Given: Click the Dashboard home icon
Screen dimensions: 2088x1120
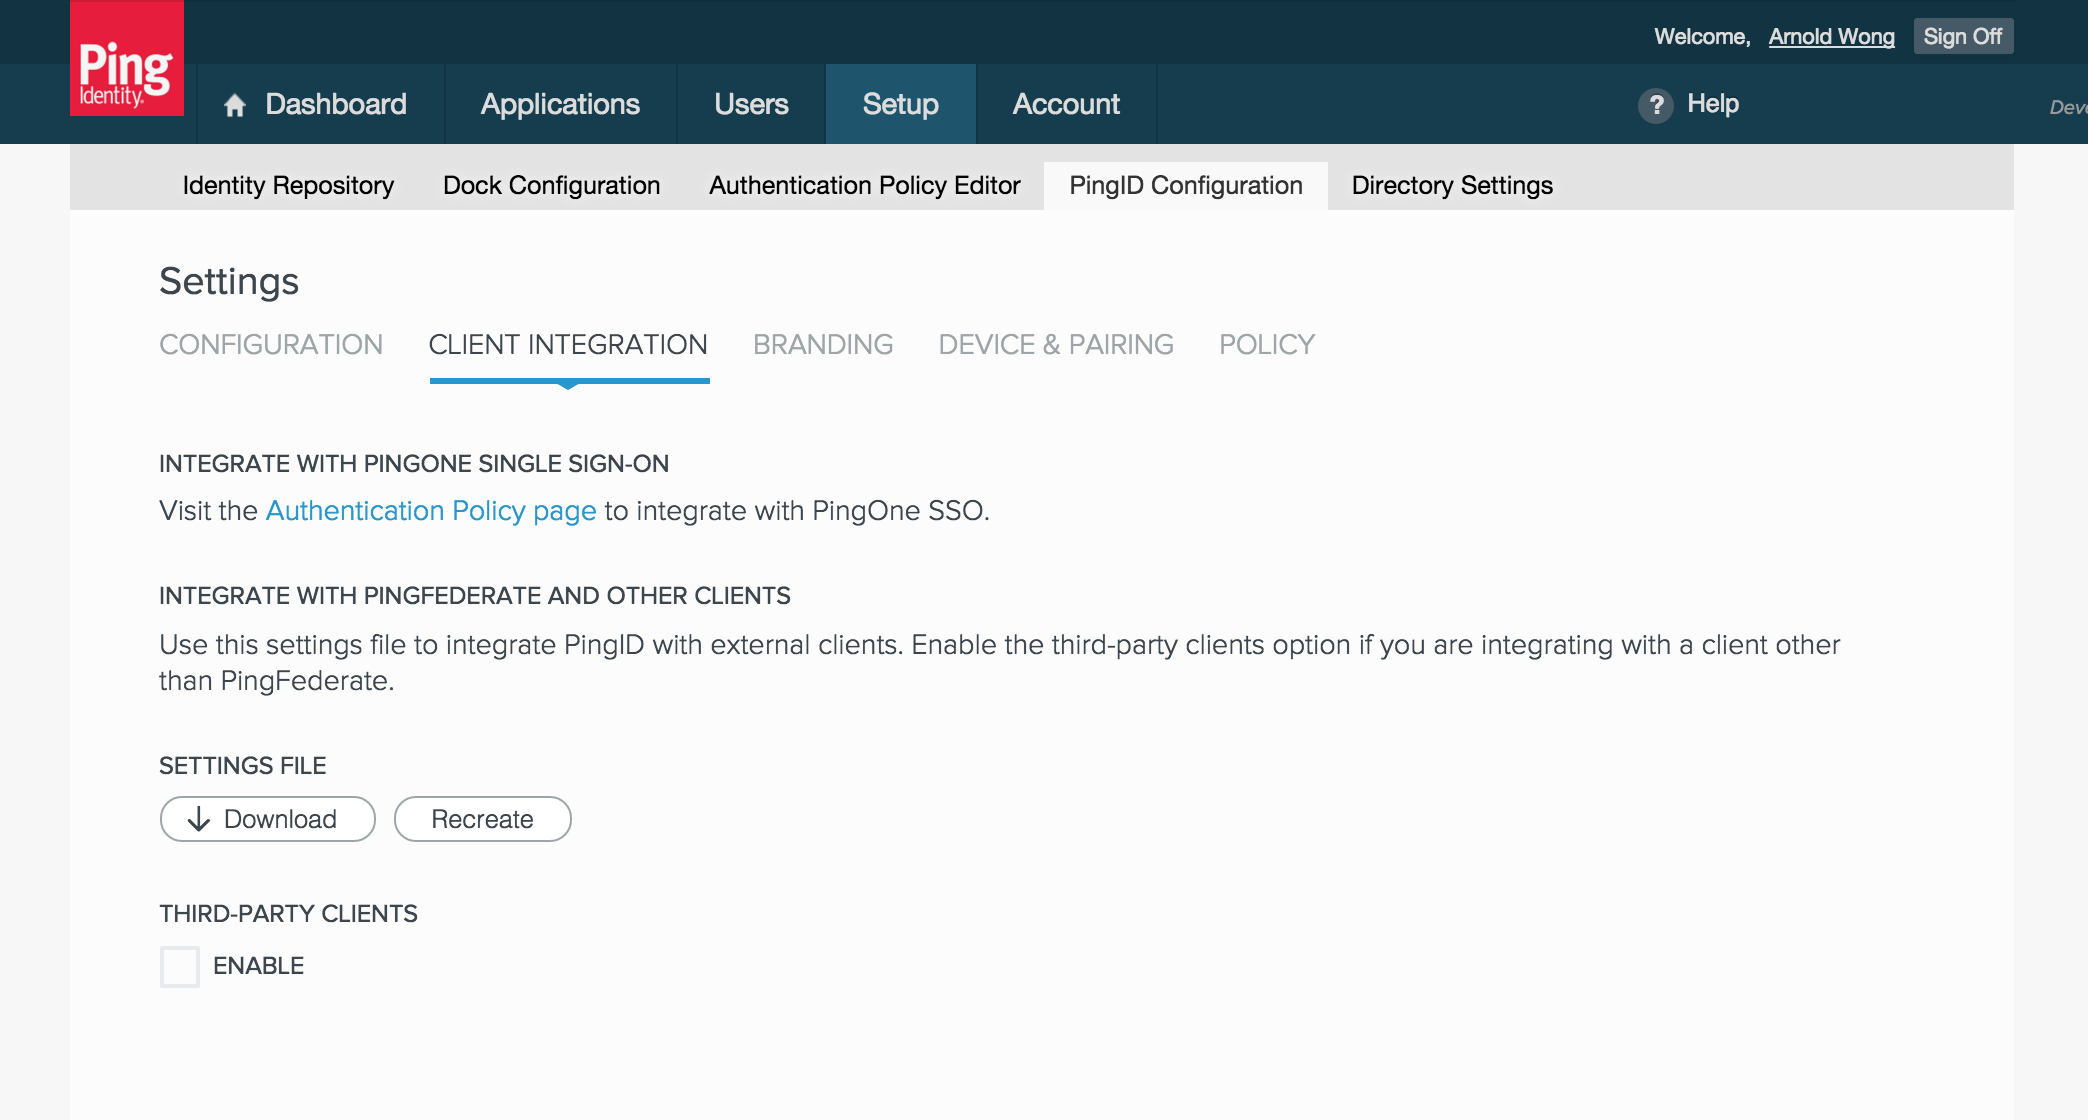Looking at the screenshot, I should (x=235, y=105).
